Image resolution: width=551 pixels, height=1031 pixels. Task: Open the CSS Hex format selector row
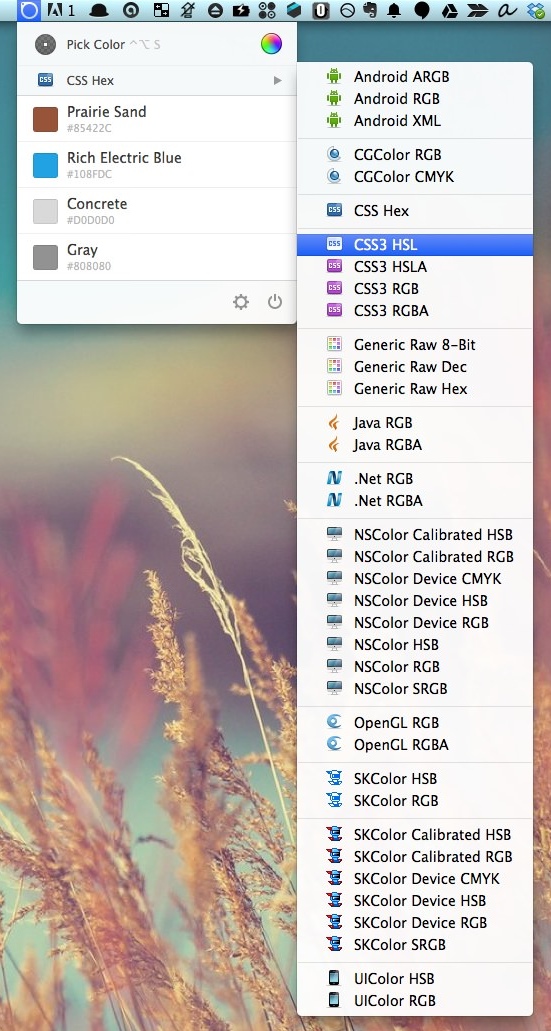[x=156, y=80]
